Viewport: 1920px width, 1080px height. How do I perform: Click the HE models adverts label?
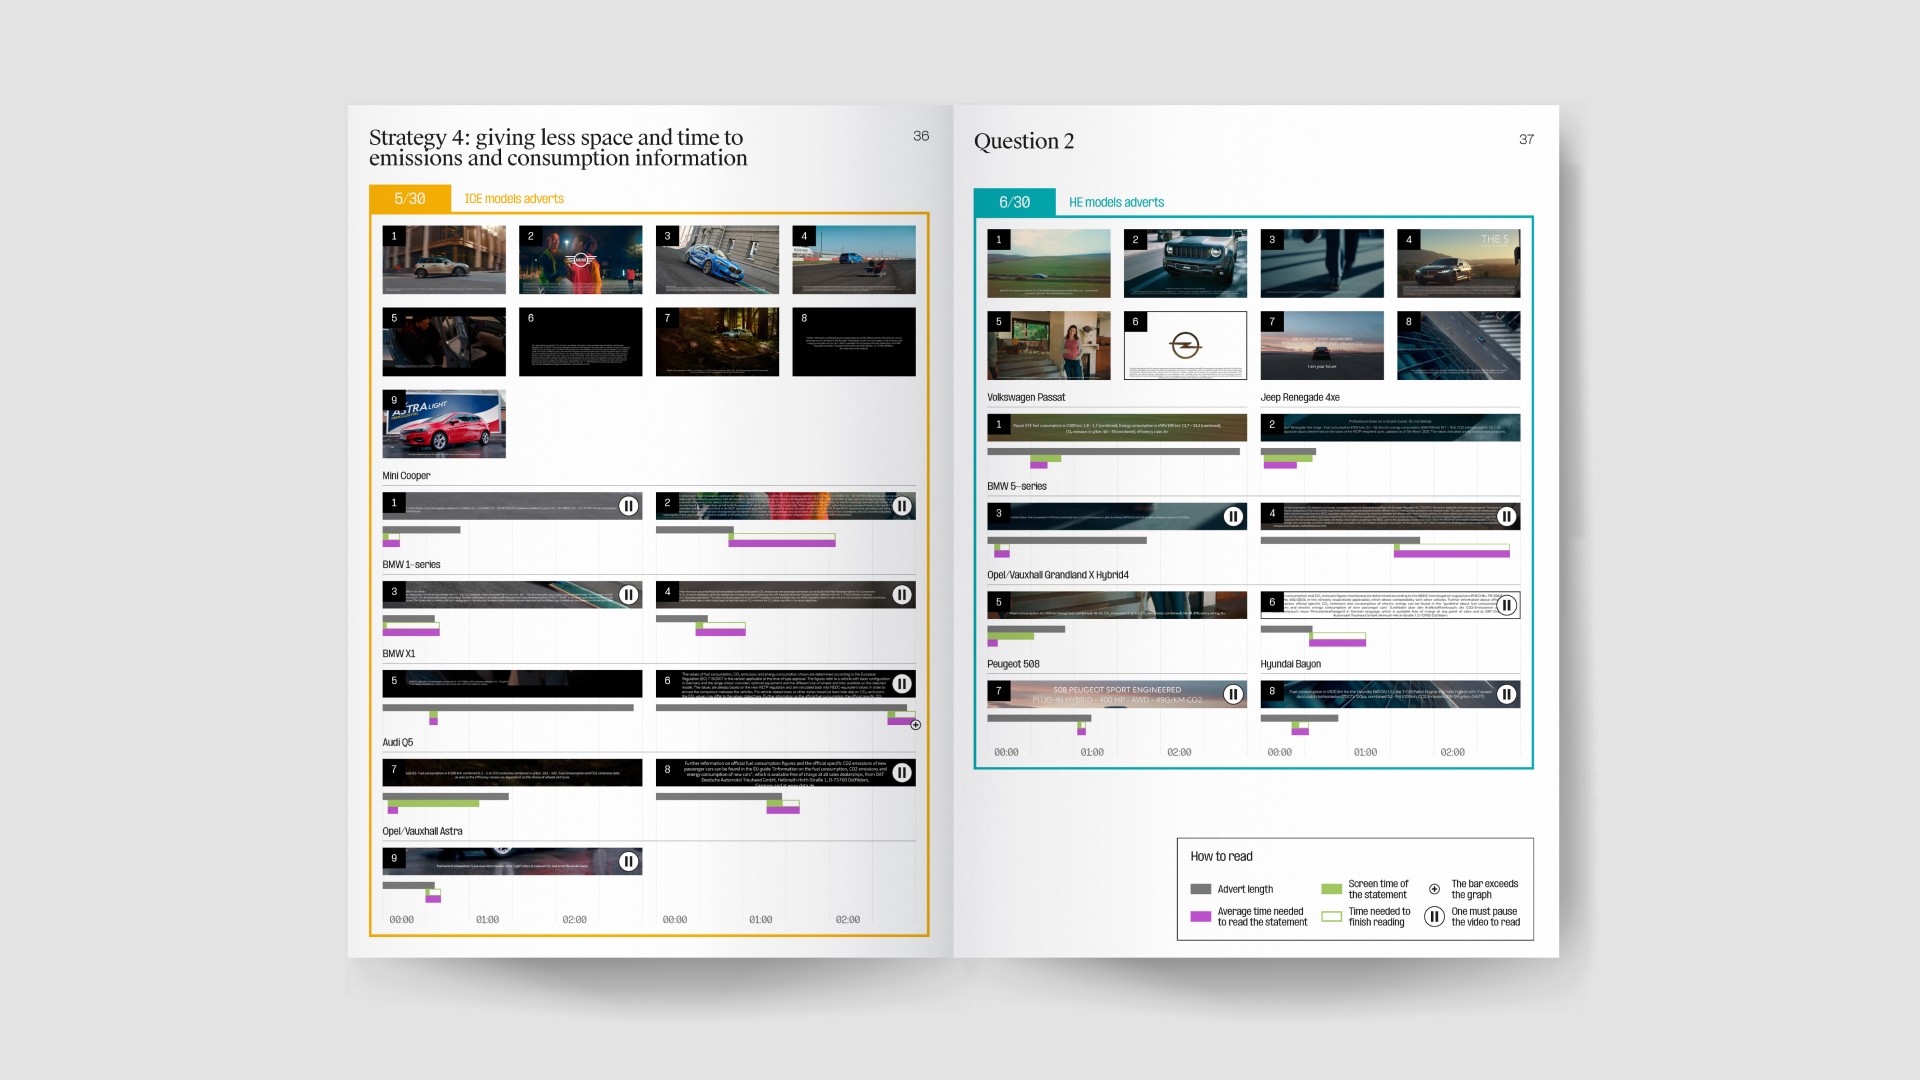coord(1117,202)
